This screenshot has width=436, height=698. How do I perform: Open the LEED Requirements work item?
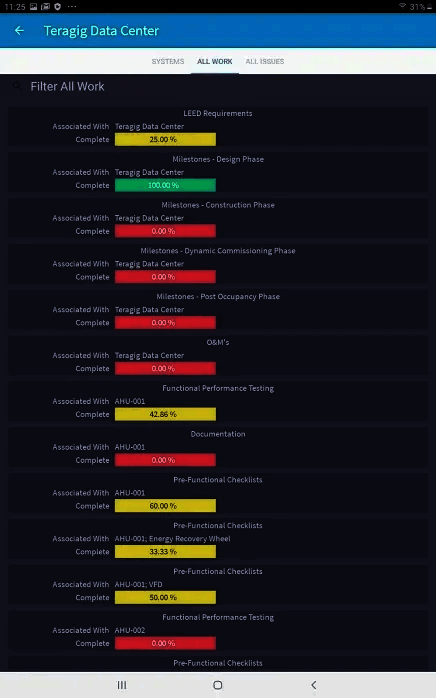[218, 126]
